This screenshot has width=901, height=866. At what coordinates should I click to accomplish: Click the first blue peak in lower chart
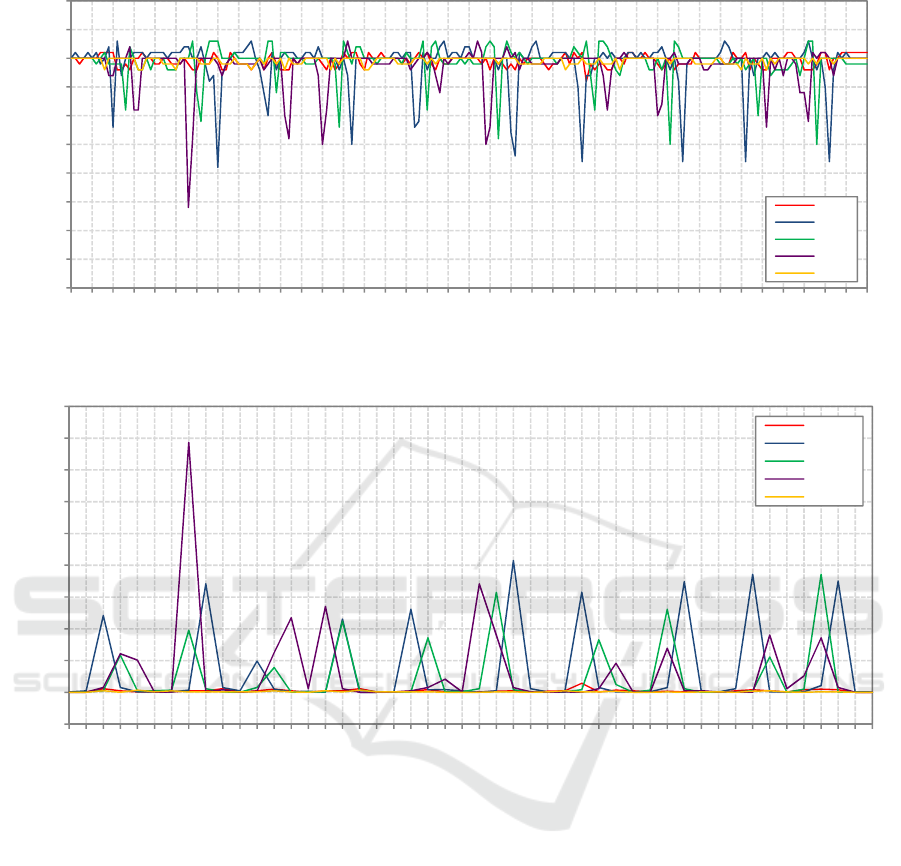pos(103,615)
